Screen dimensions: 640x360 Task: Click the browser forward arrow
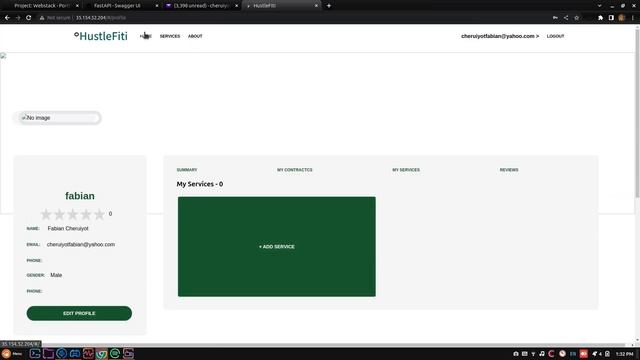click(x=18, y=18)
